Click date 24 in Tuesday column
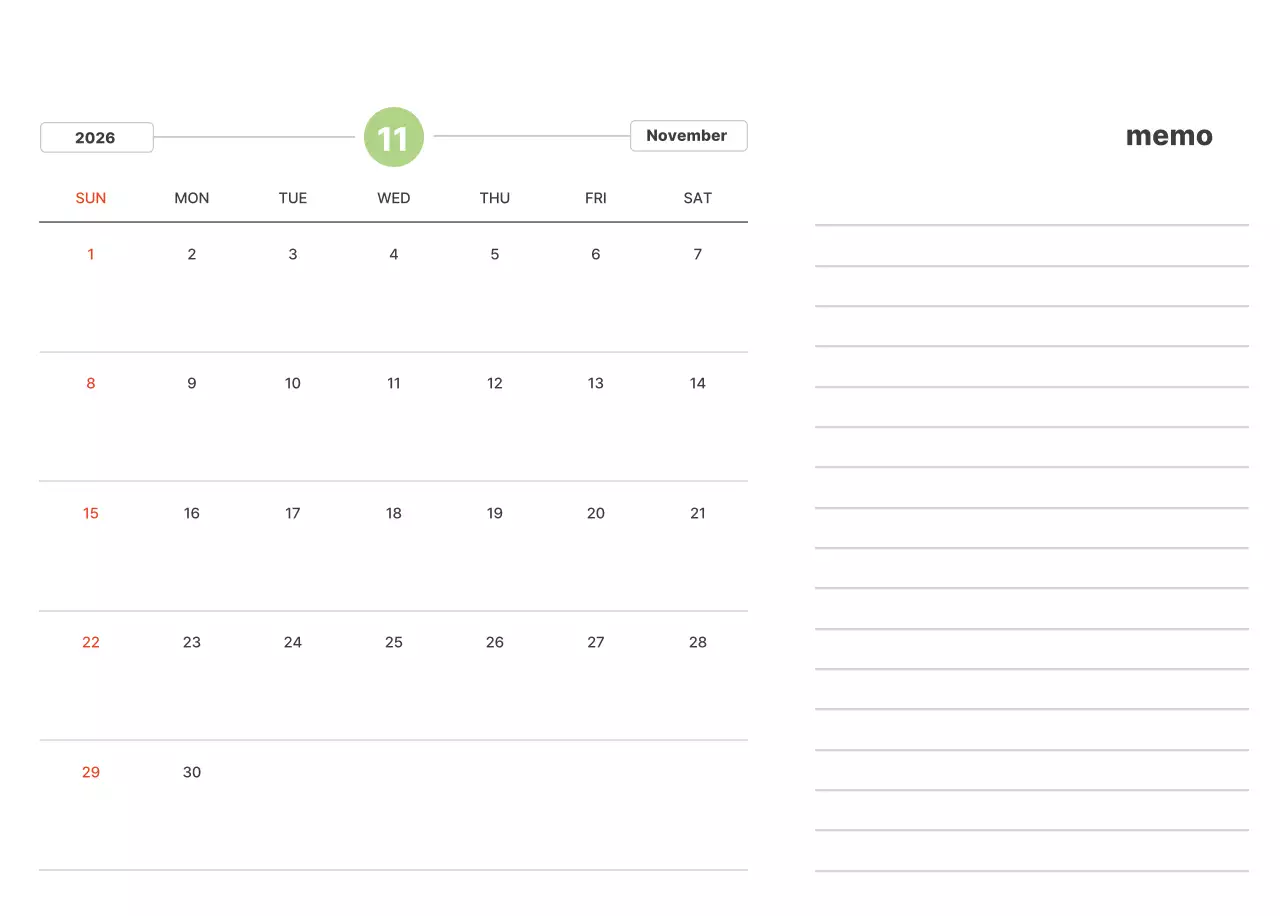The width and height of the screenshot is (1280, 916). [293, 642]
